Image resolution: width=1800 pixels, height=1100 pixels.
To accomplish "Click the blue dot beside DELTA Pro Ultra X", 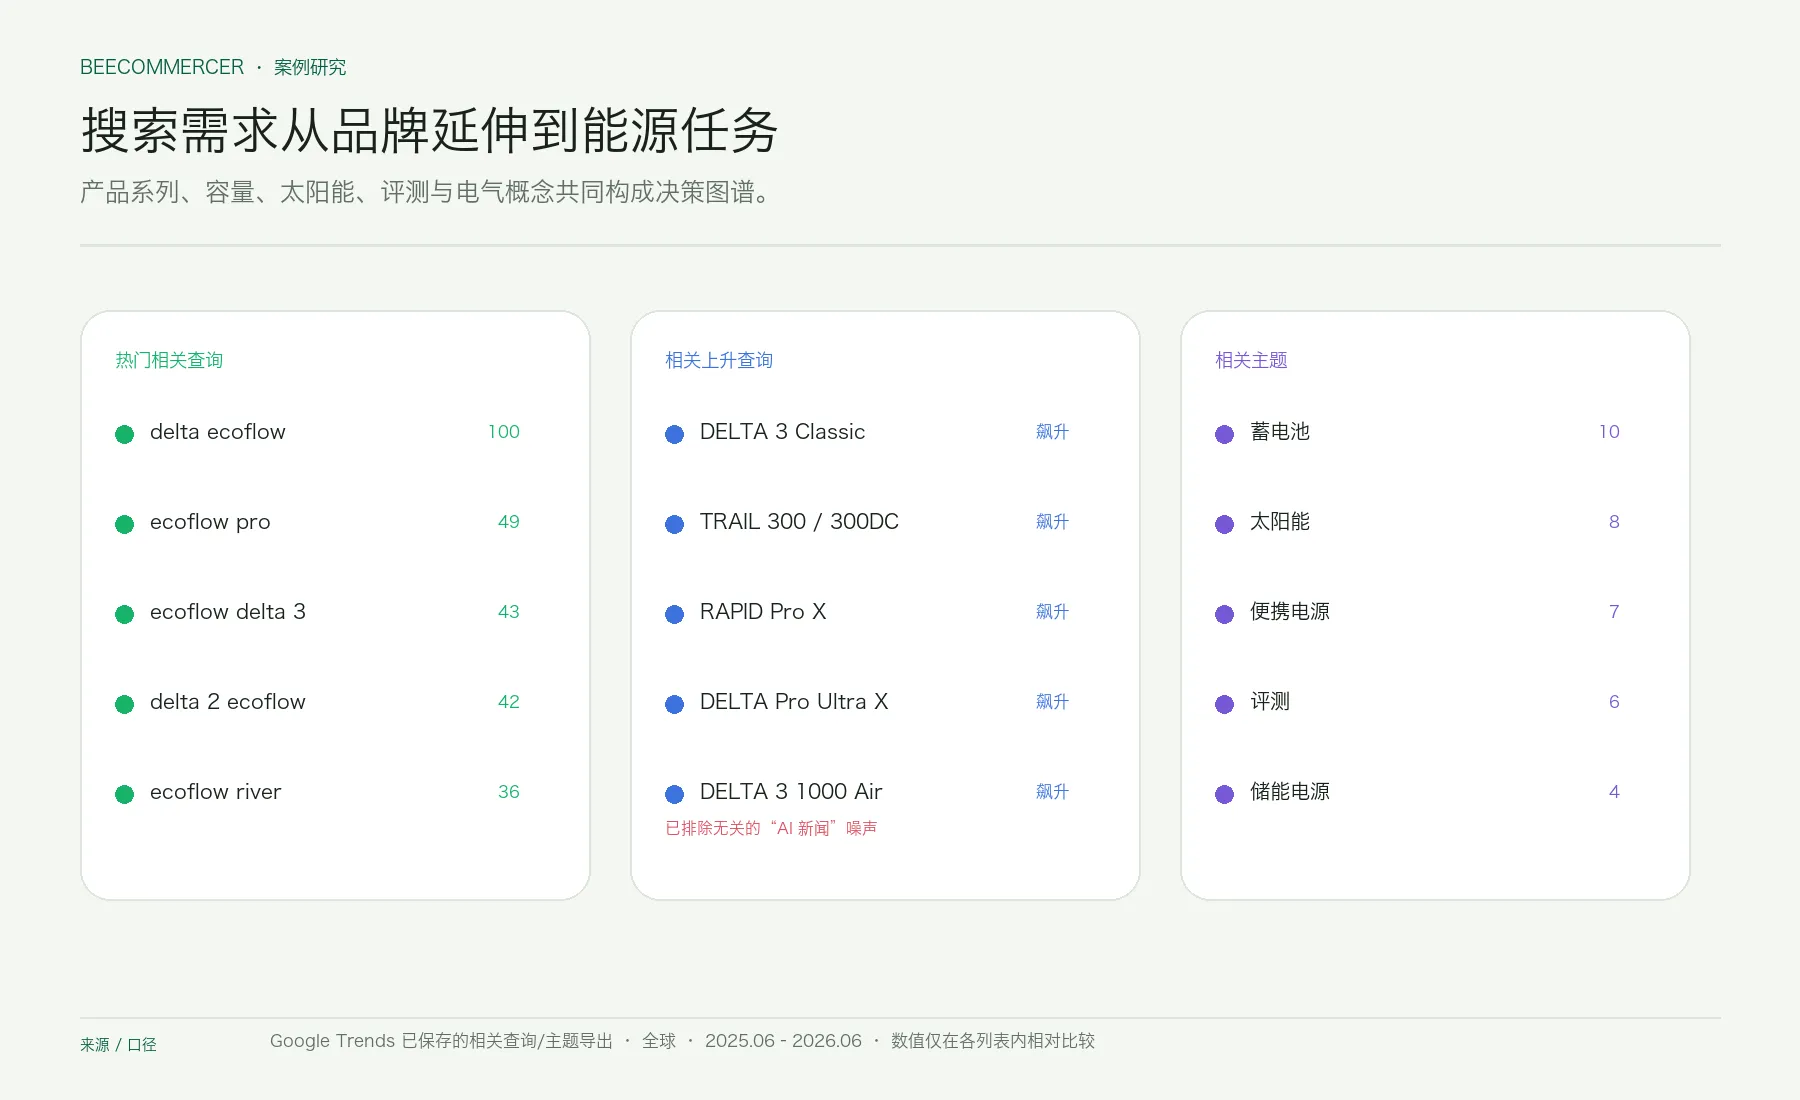I will click(x=674, y=704).
